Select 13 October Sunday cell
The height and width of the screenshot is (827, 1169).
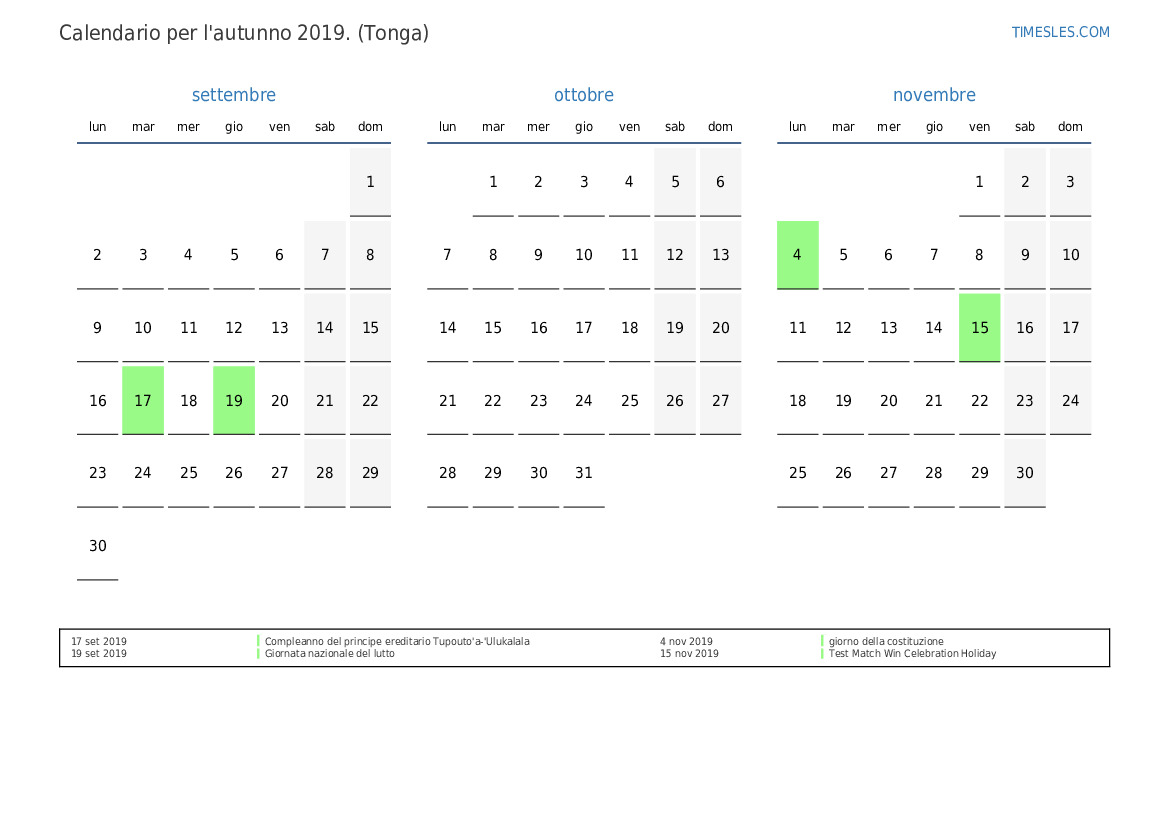pos(720,255)
